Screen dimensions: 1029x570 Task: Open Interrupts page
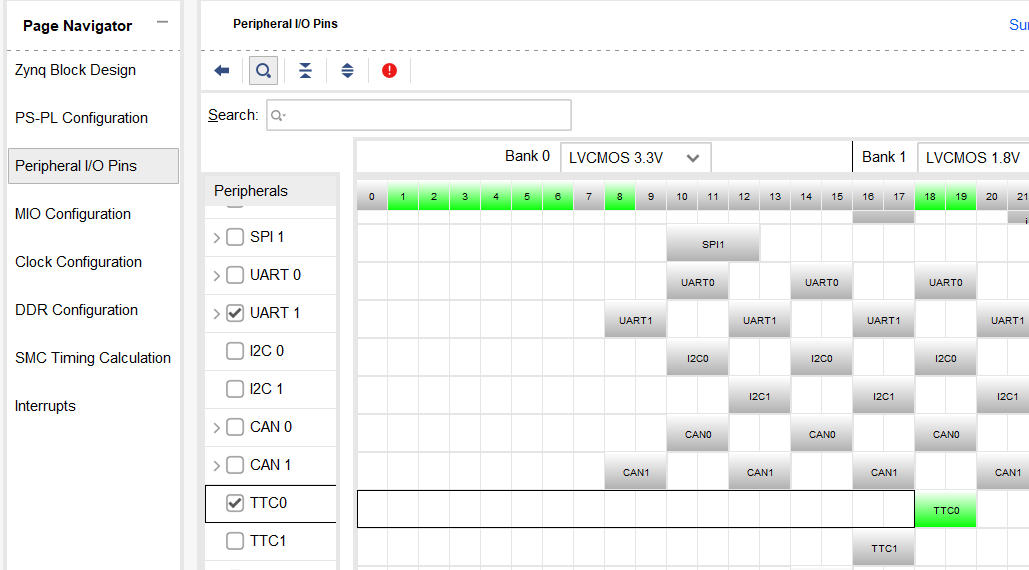pos(45,406)
